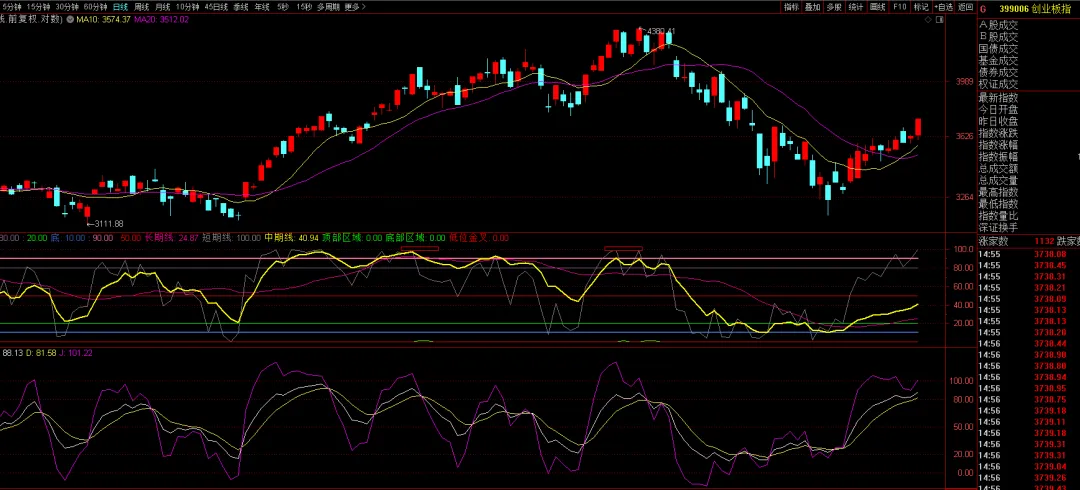Select the 债券成交 row

[998, 72]
